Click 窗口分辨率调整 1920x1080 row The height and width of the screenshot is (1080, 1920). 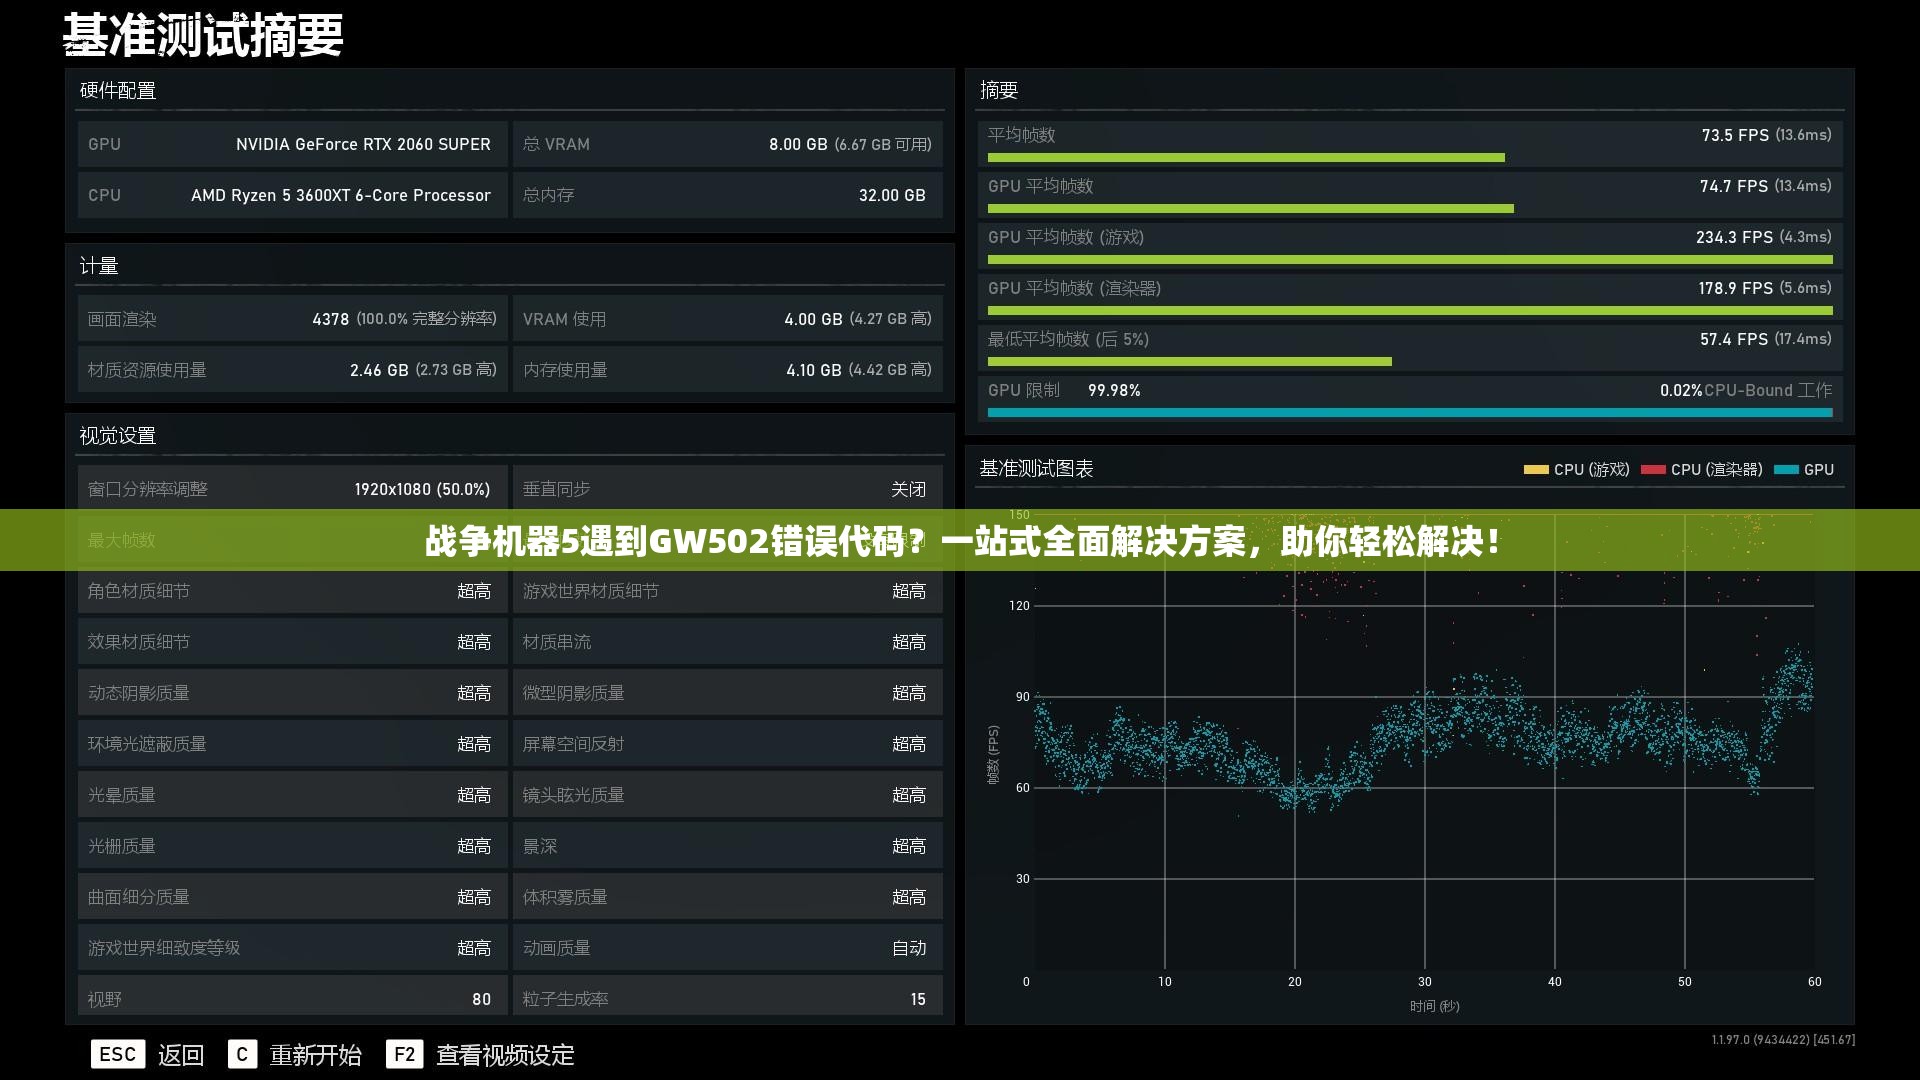point(293,489)
